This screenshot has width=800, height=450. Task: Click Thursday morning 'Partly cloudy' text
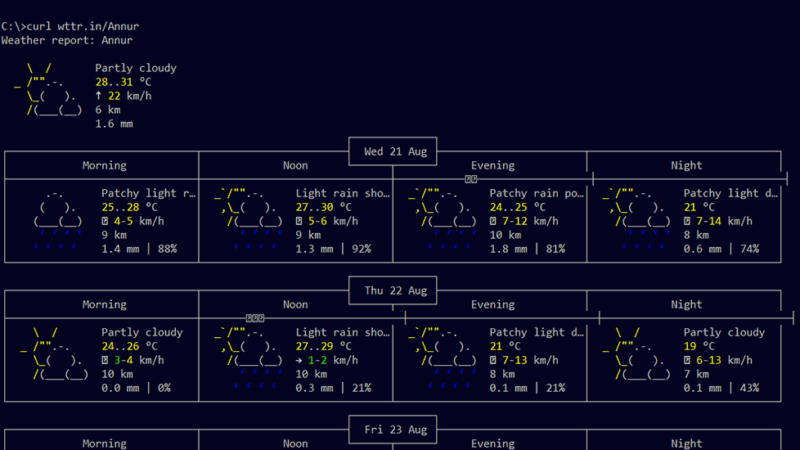[142, 332]
